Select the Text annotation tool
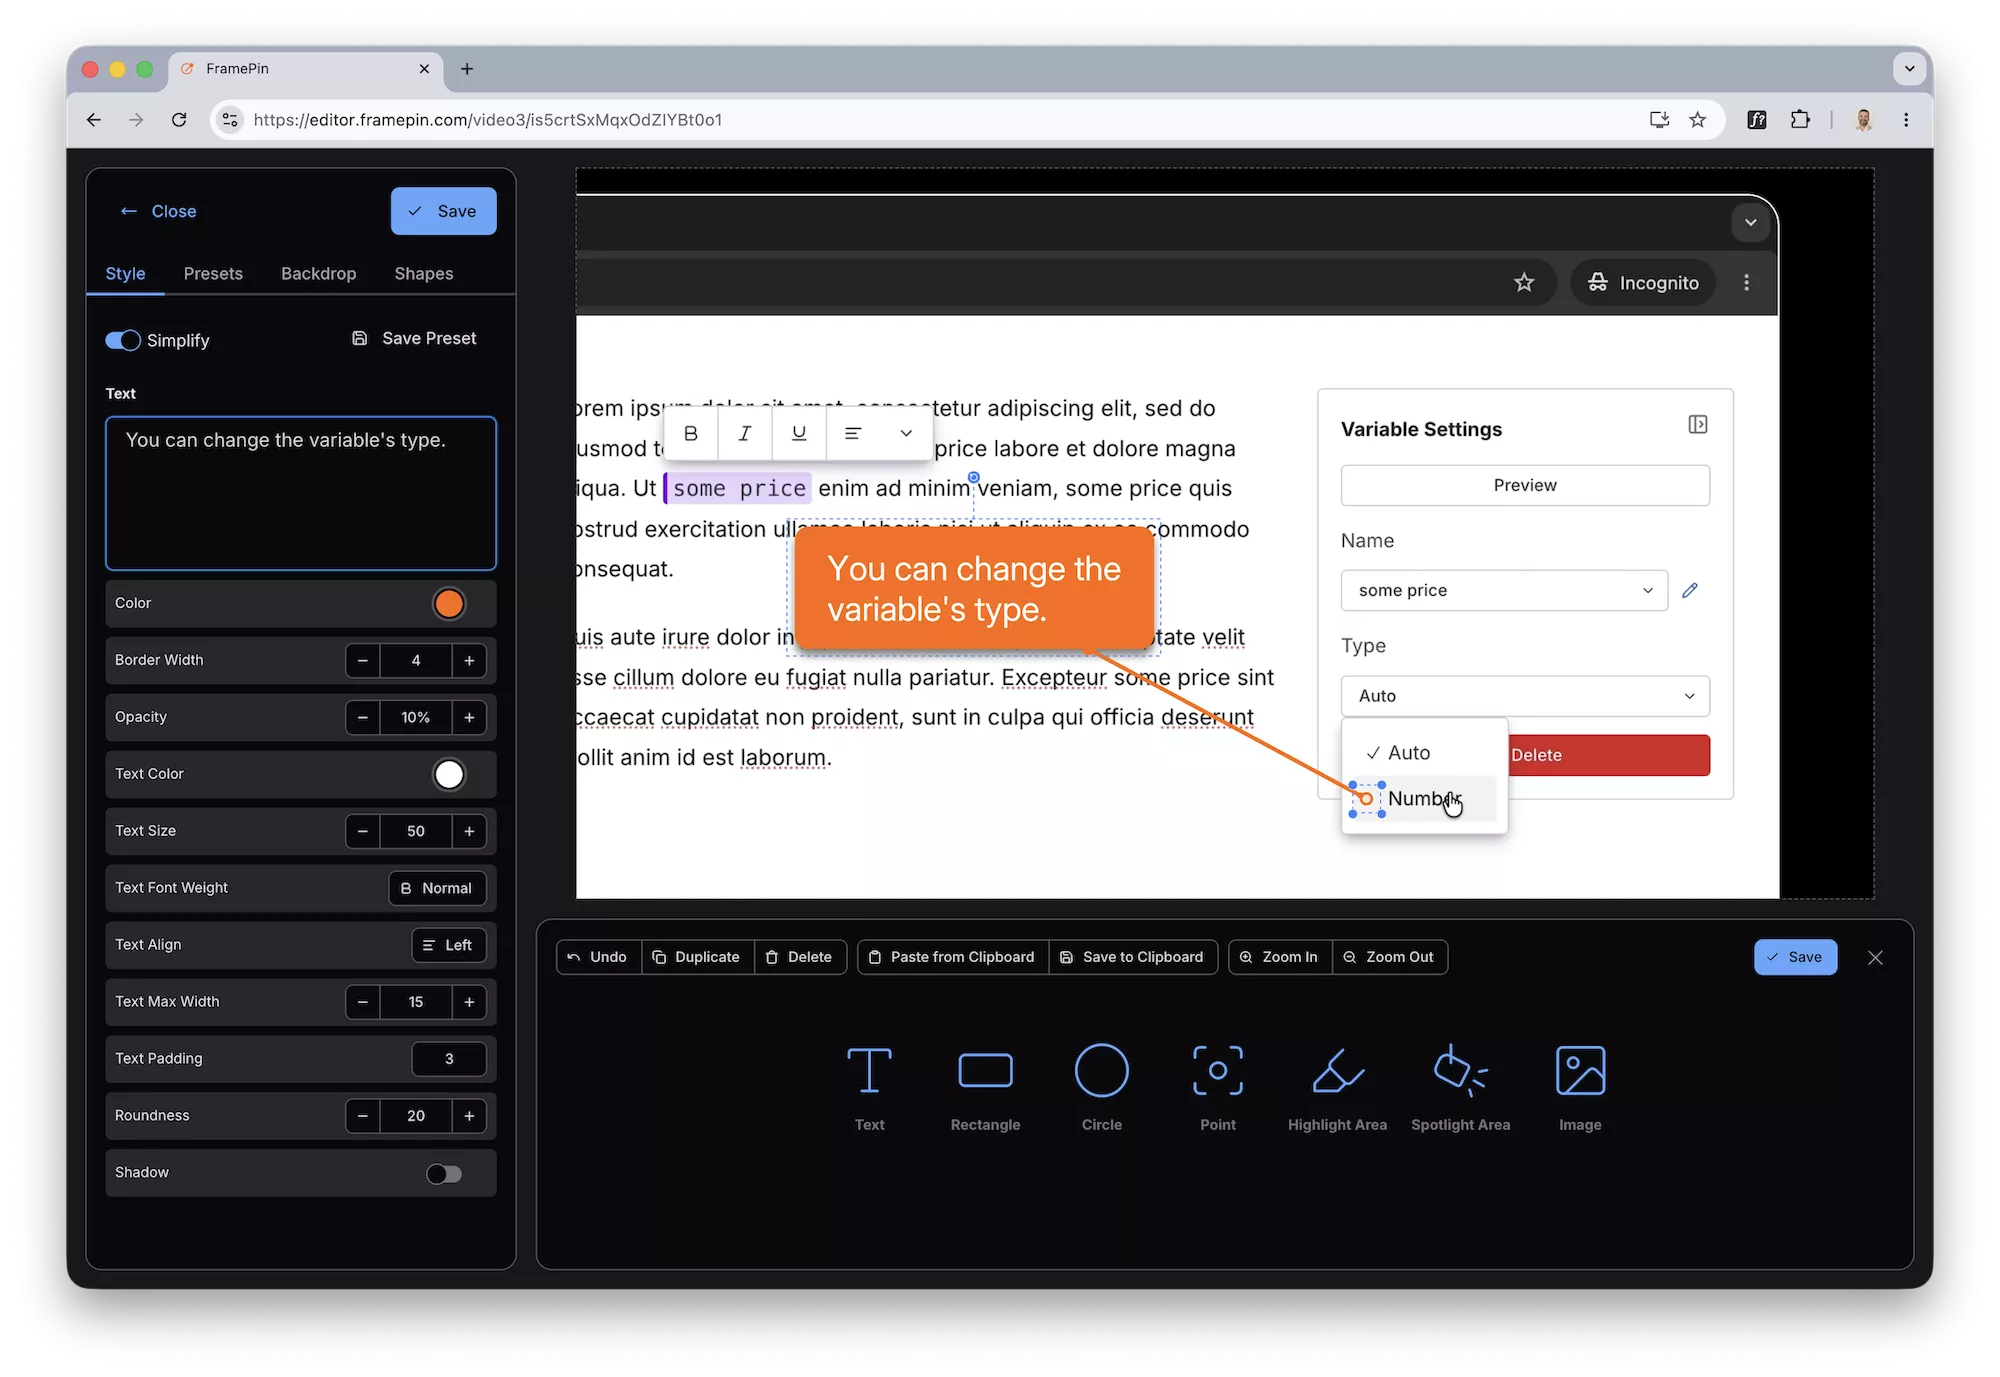This screenshot has width=2000, height=1377. [x=869, y=1088]
